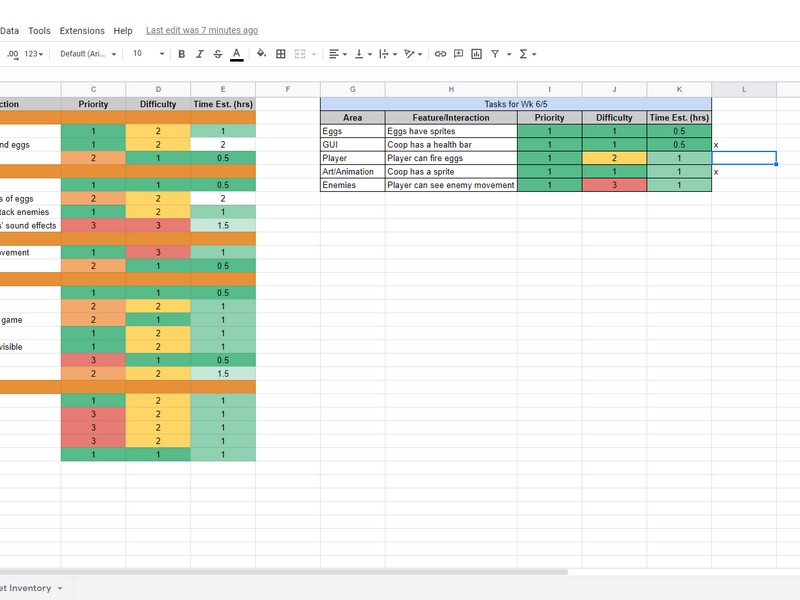This screenshot has width=800, height=600.
Task: Expand the horizontal align options
Action: pos(336,54)
